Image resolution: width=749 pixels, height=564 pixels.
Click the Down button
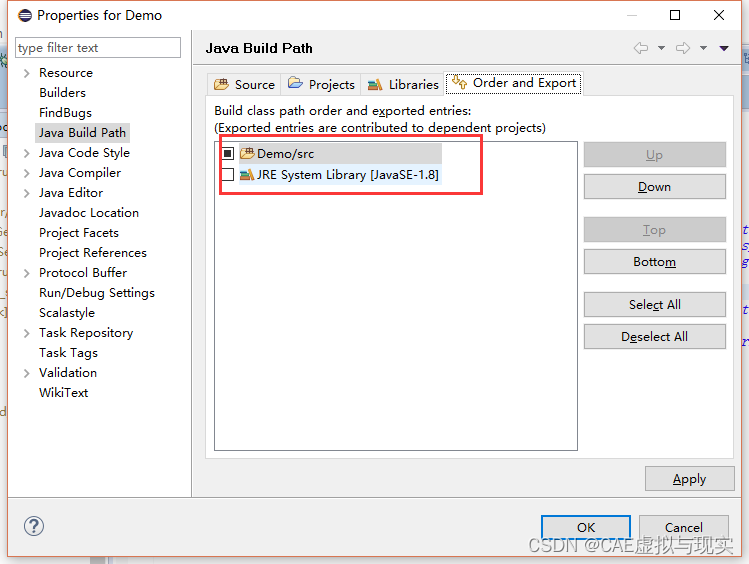click(x=654, y=187)
